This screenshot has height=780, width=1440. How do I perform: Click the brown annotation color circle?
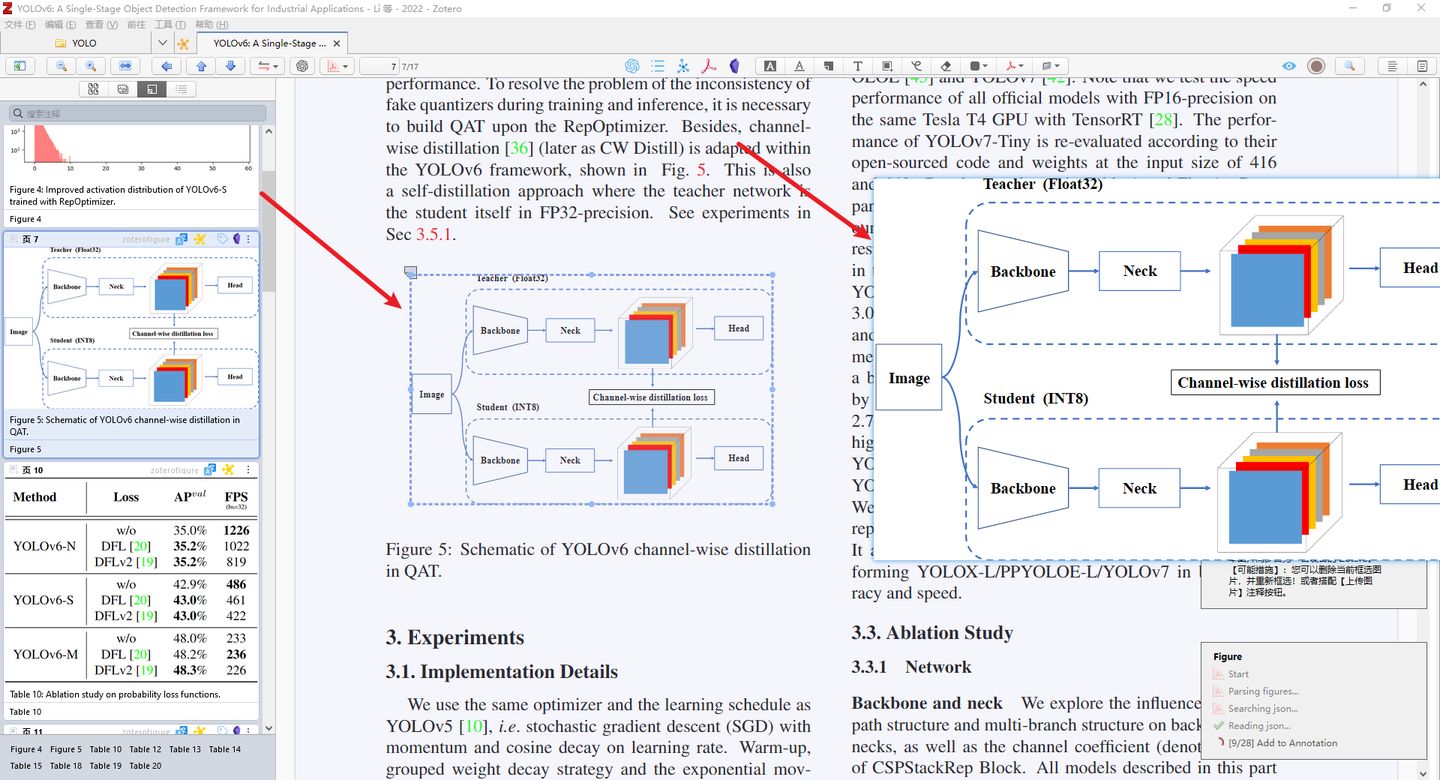click(x=1316, y=65)
